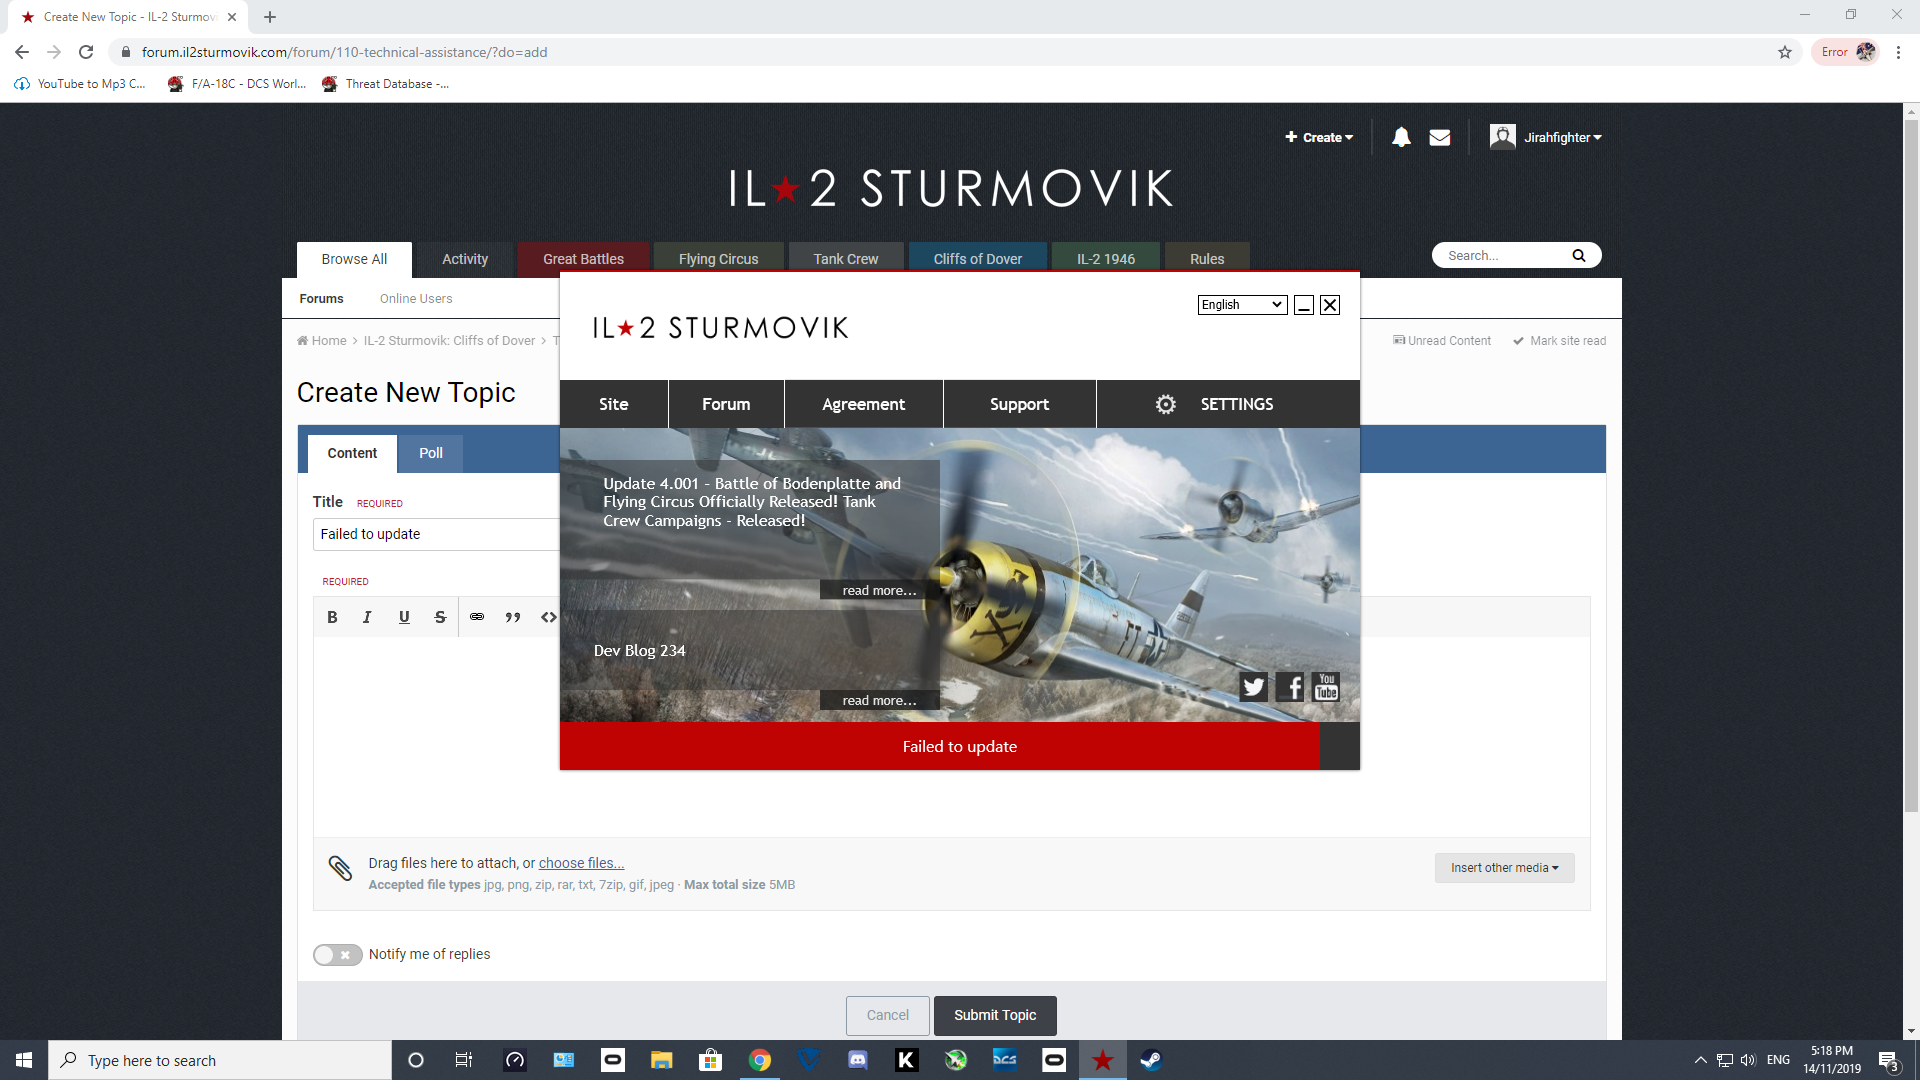Click Windows taskbar search box
1920x1080 pixels.
pos(220,1060)
